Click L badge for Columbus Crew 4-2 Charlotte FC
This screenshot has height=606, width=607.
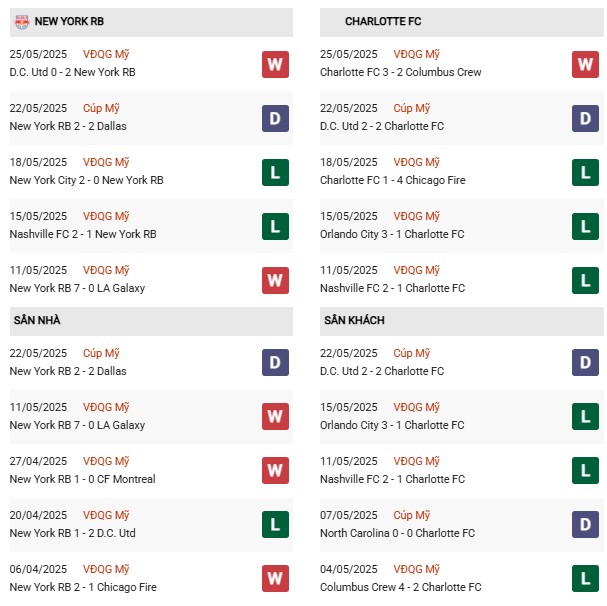pos(585,579)
